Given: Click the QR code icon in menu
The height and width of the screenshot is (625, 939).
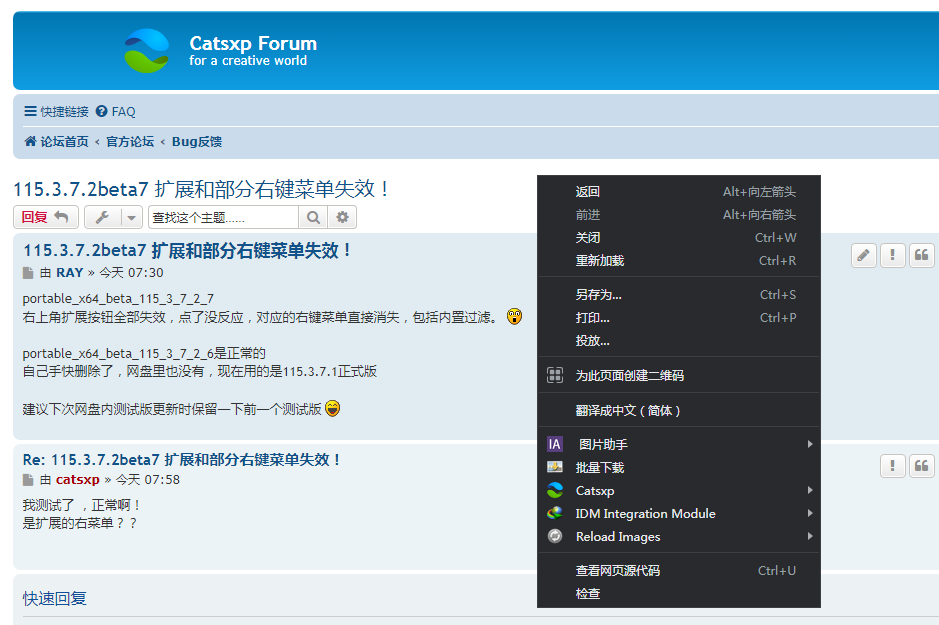Looking at the screenshot, I should (555, 375).
